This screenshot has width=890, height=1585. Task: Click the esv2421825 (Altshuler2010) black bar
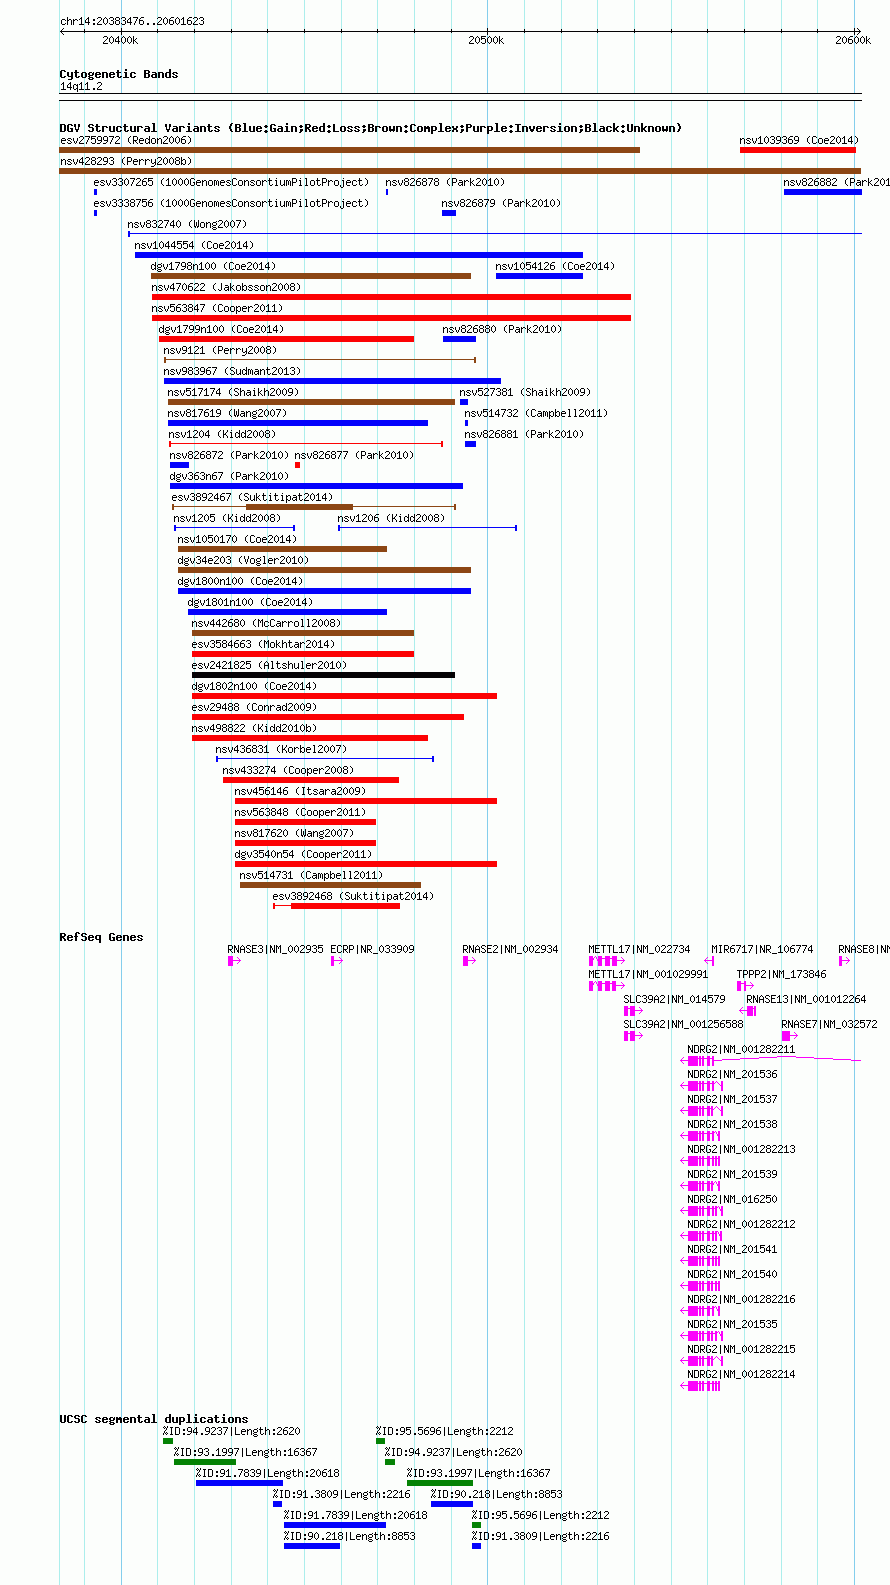(323, 675)
